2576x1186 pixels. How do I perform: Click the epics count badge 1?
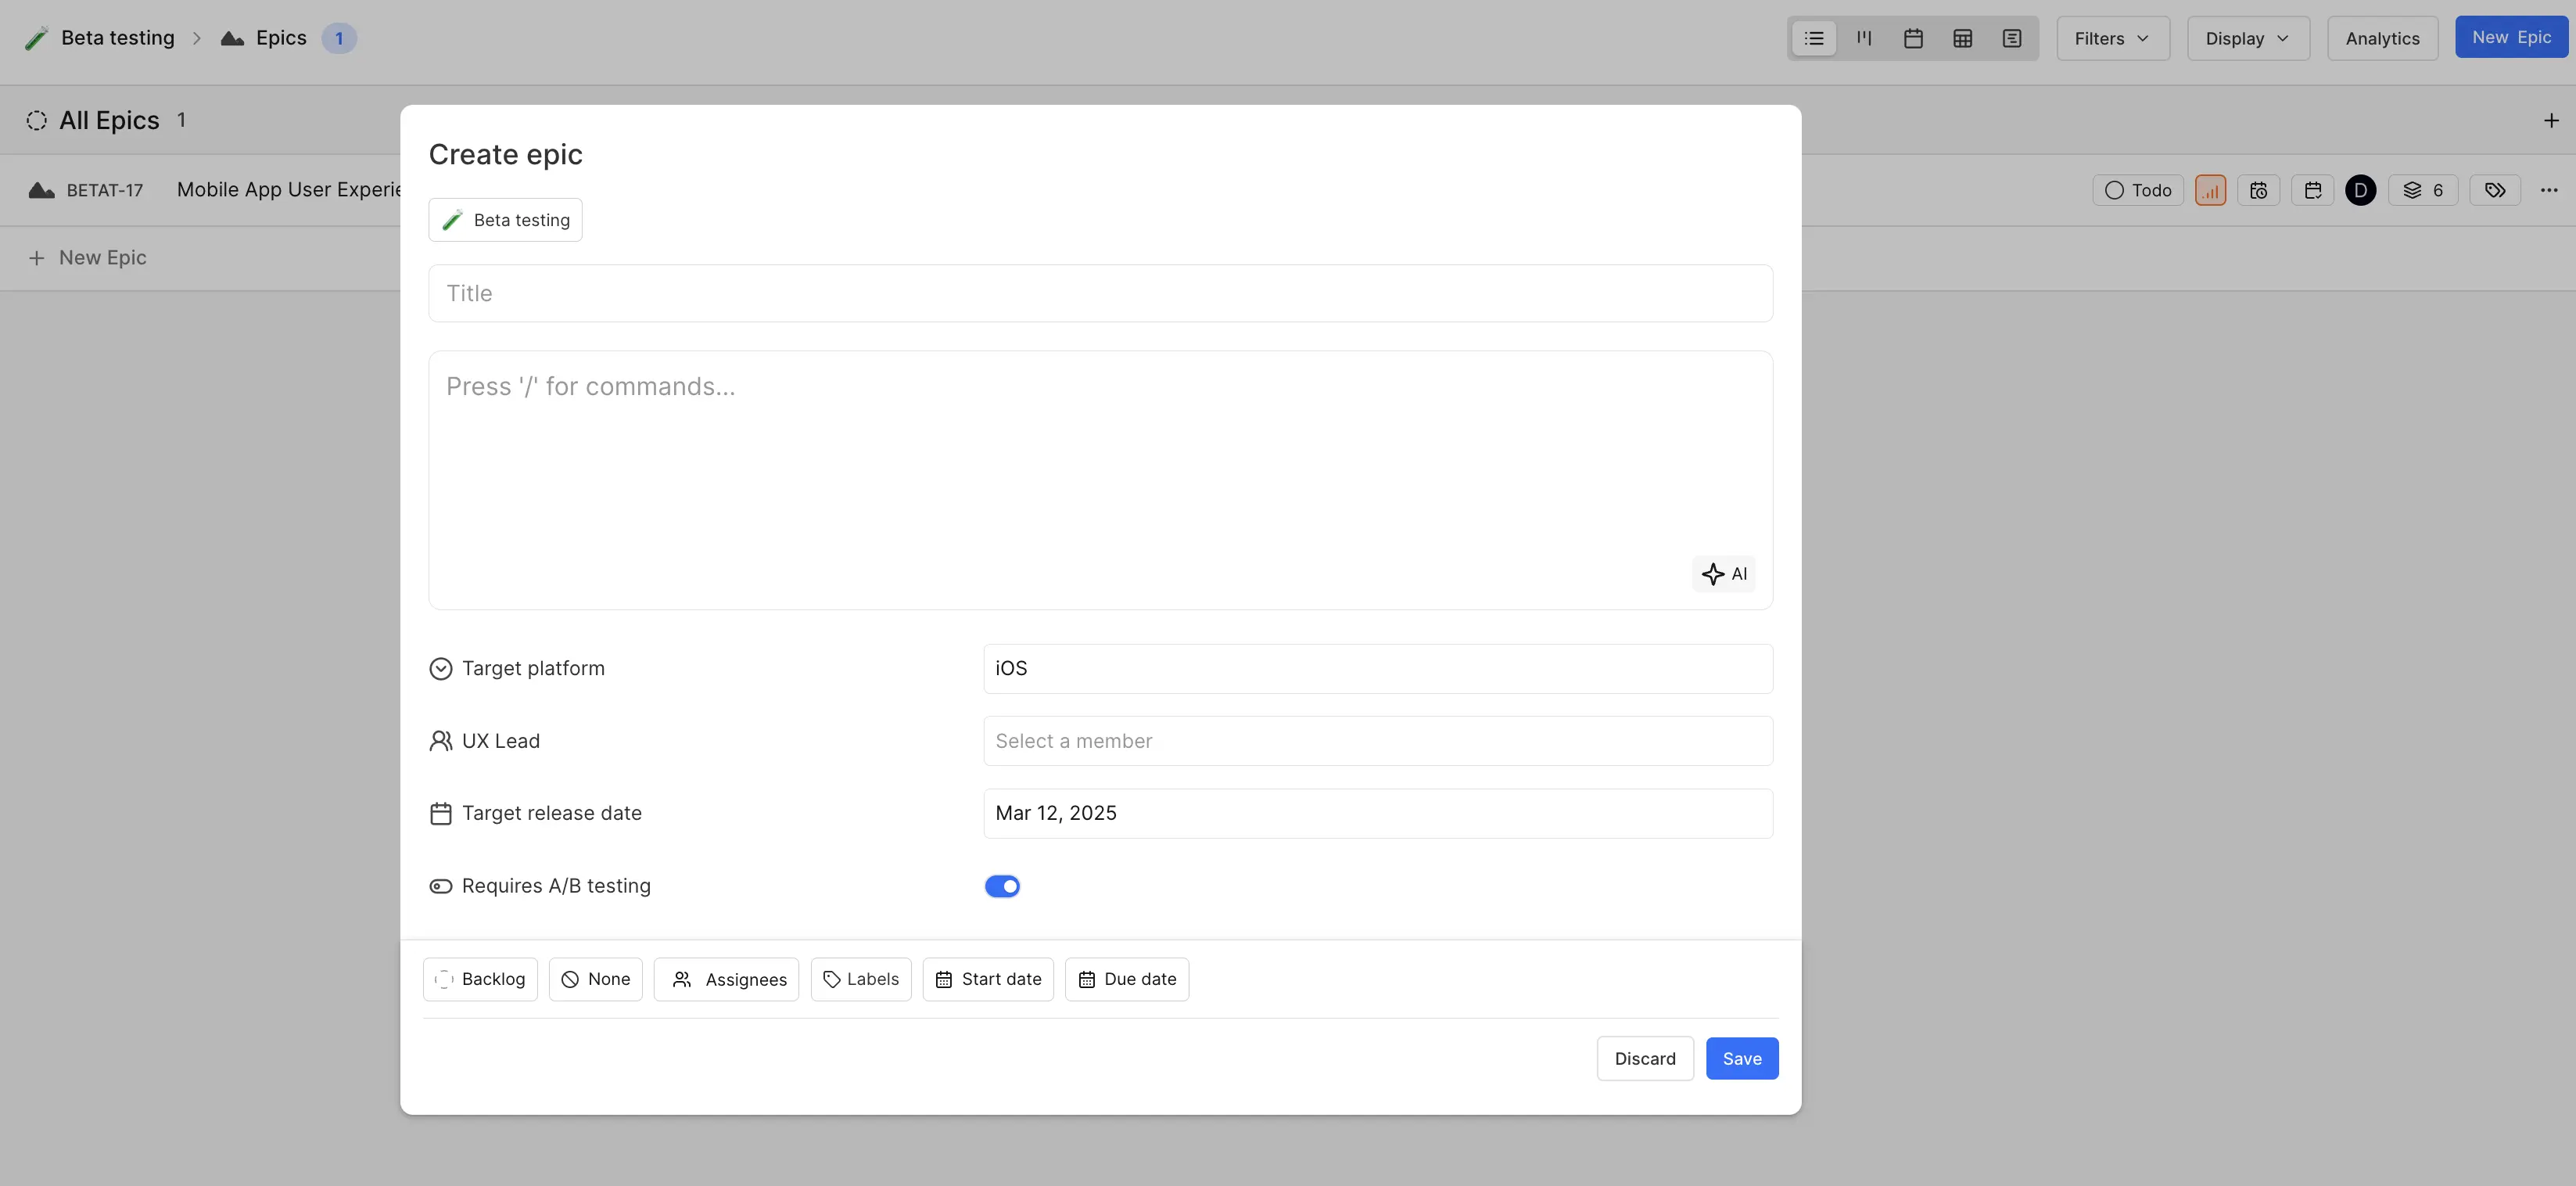pos(339,38)
